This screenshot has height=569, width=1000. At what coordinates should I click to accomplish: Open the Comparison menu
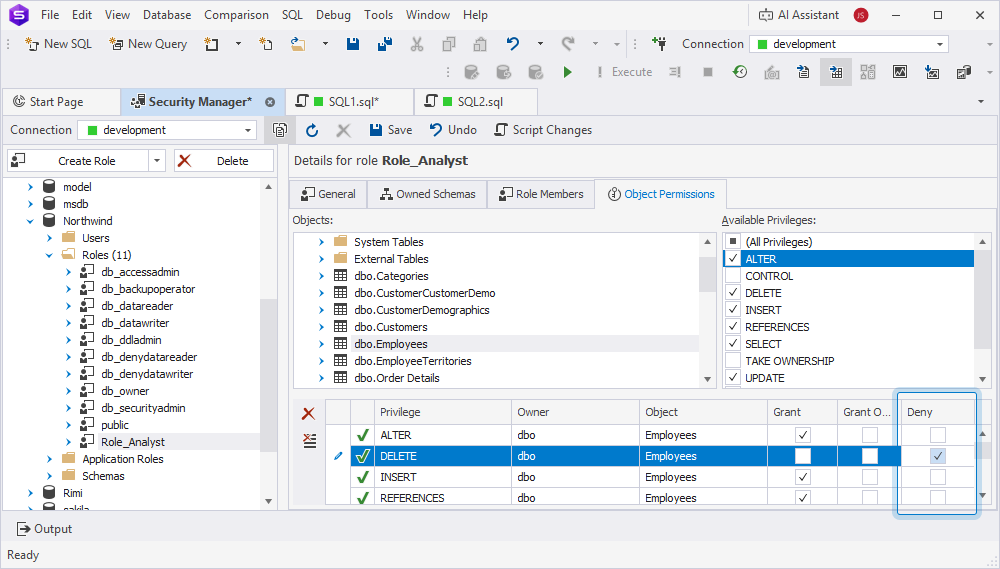[236, 15]
